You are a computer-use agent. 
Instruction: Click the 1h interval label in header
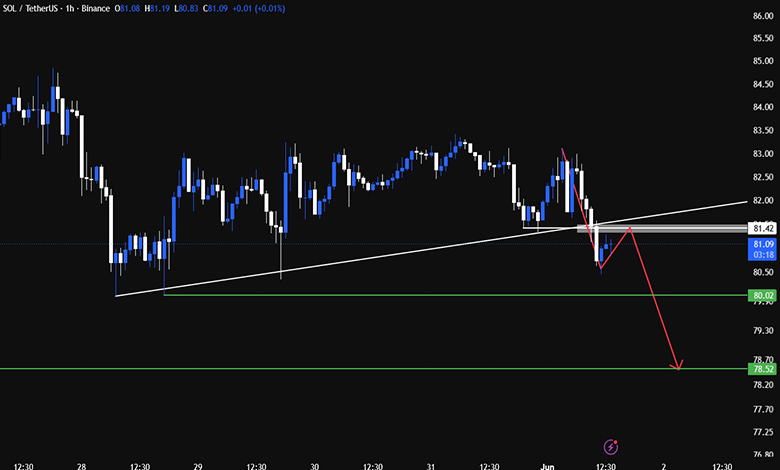(70, 8)
